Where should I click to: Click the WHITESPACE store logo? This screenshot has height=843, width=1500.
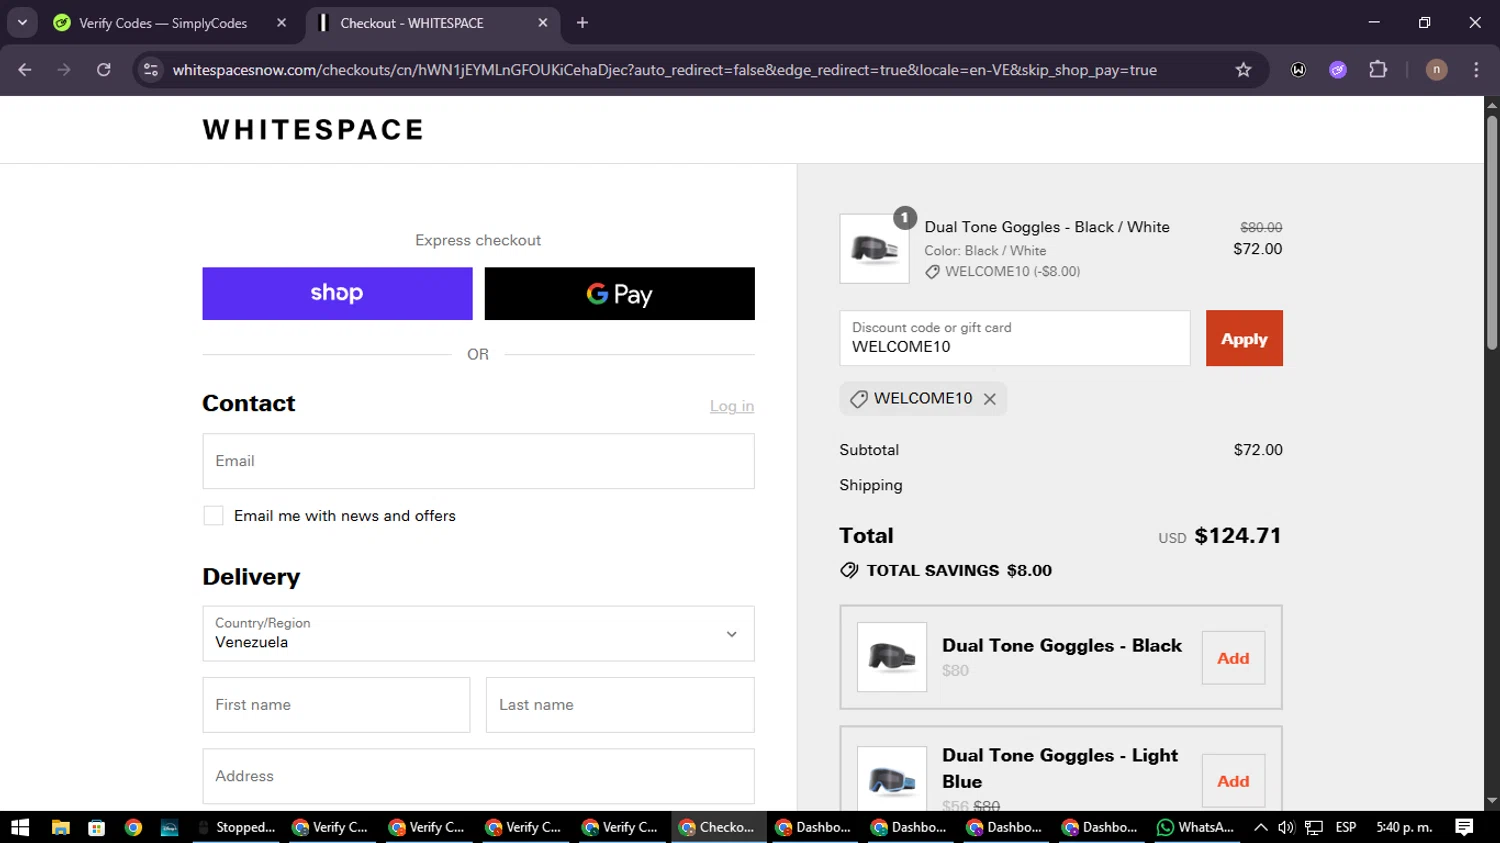pyautogui.click(x=313, y=130)
